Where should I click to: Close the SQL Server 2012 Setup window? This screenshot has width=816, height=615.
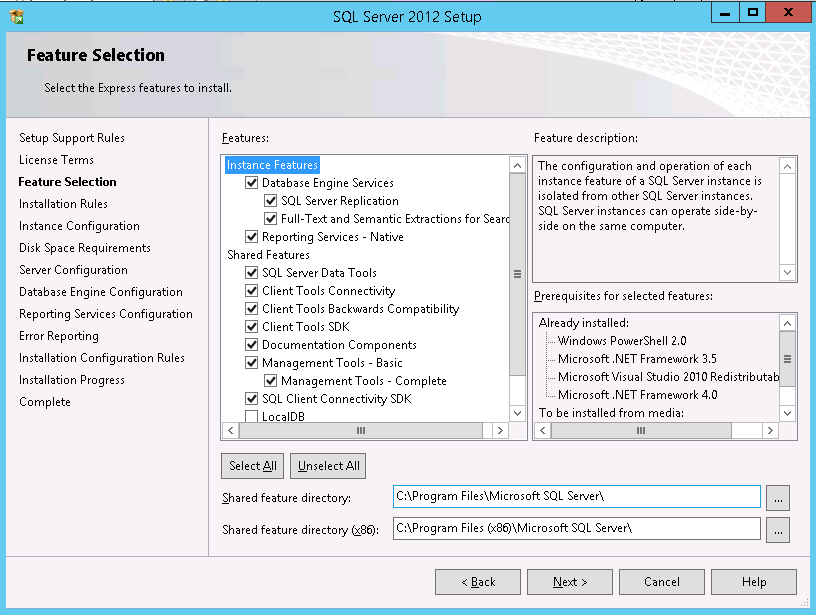tap(788, 12)
